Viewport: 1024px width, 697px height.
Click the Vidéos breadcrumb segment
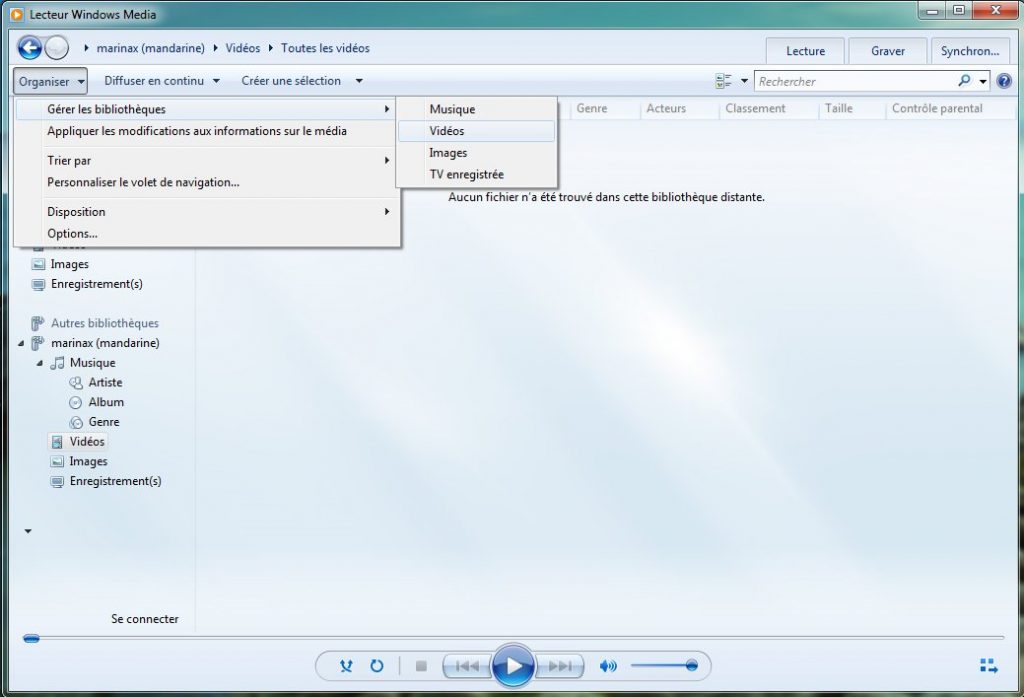[243, 48]
